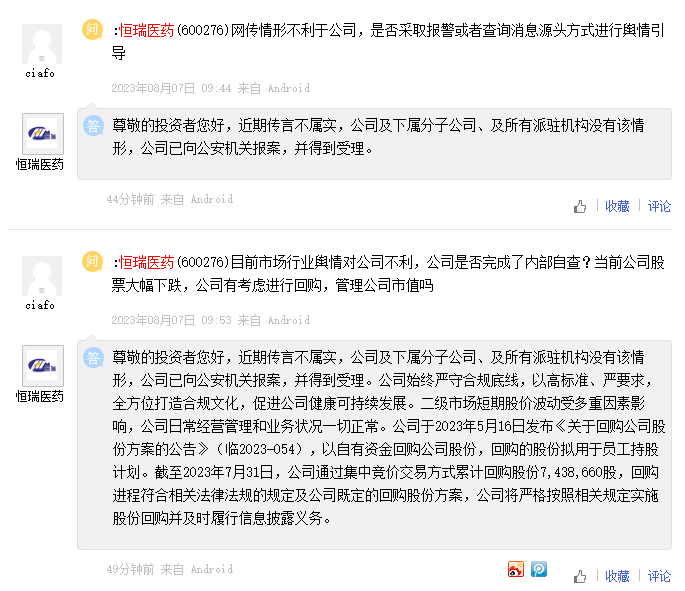Click the 恒瑞医药 company logo in second answer
685x591 pixels.
[42, 366]
